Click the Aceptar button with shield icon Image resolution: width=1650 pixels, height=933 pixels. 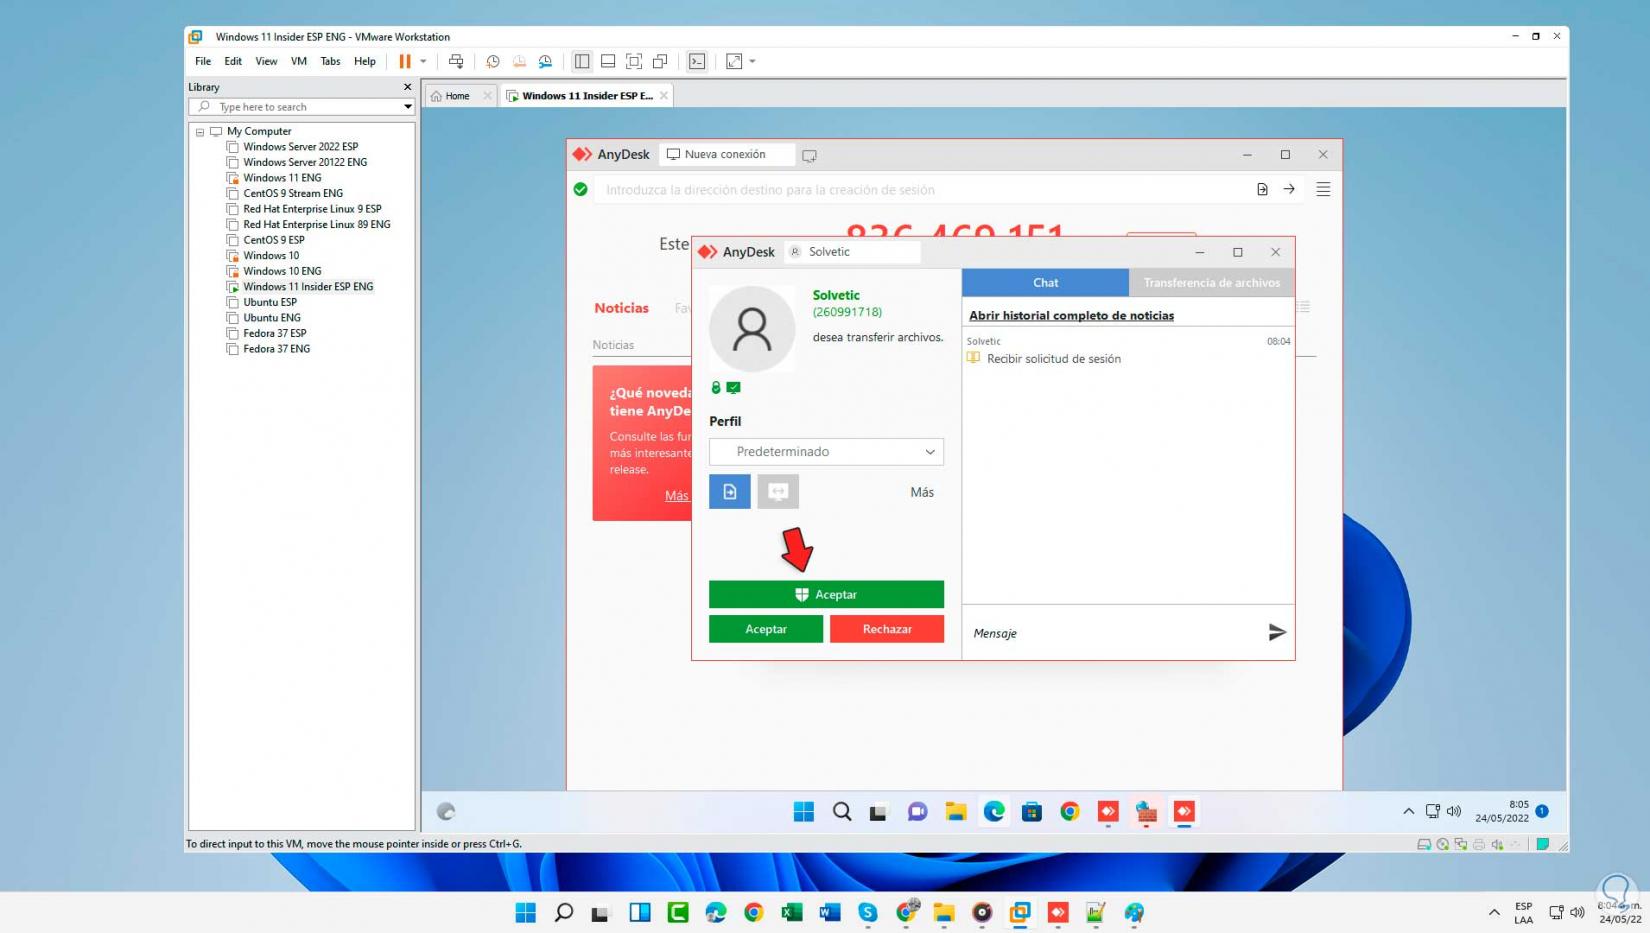click(x=826, y=594)
